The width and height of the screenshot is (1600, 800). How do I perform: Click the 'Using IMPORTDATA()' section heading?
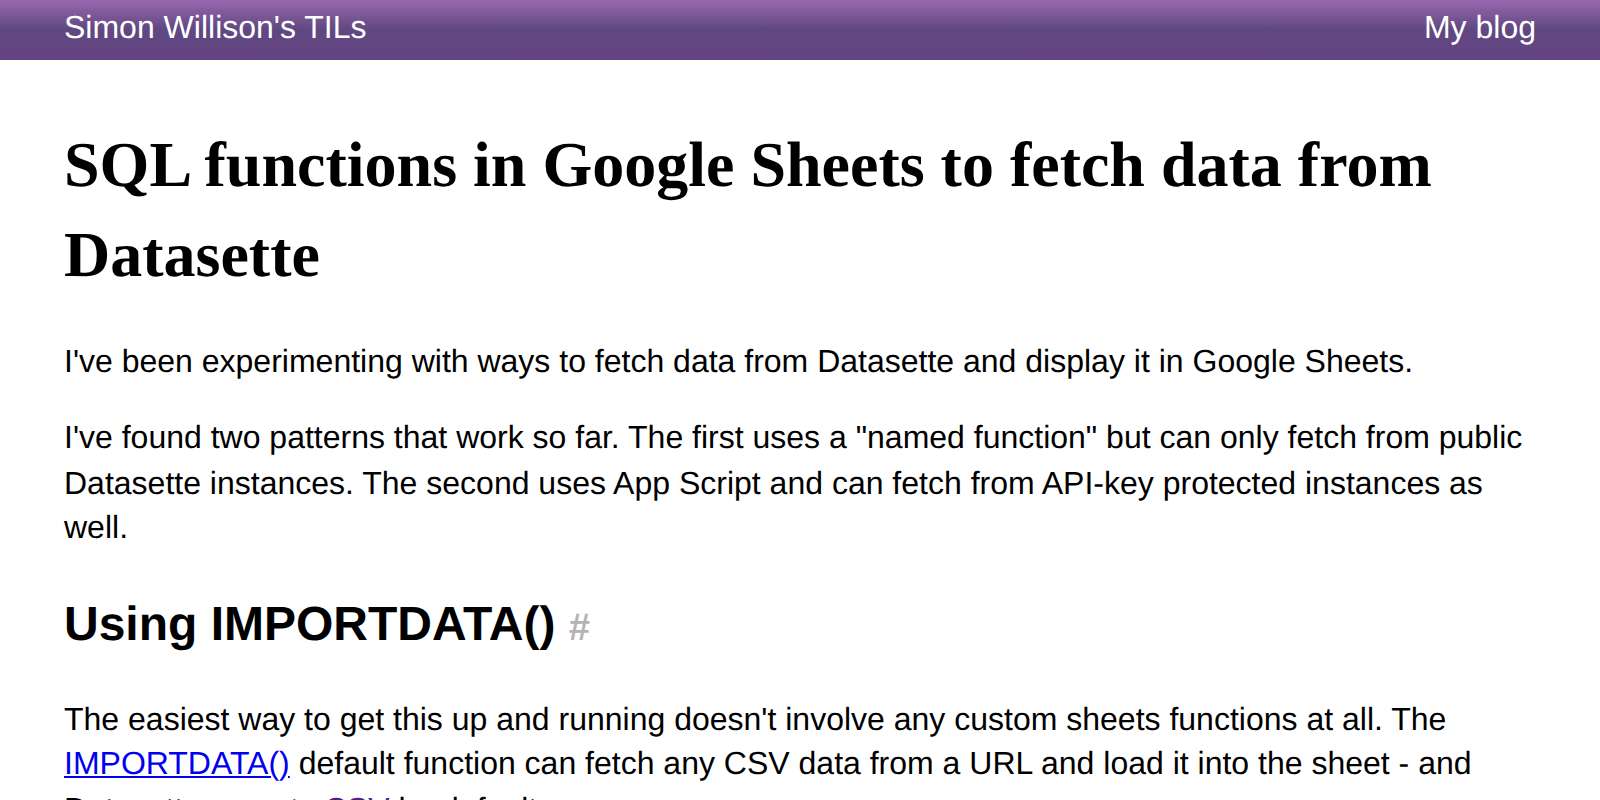click(309, 624)
